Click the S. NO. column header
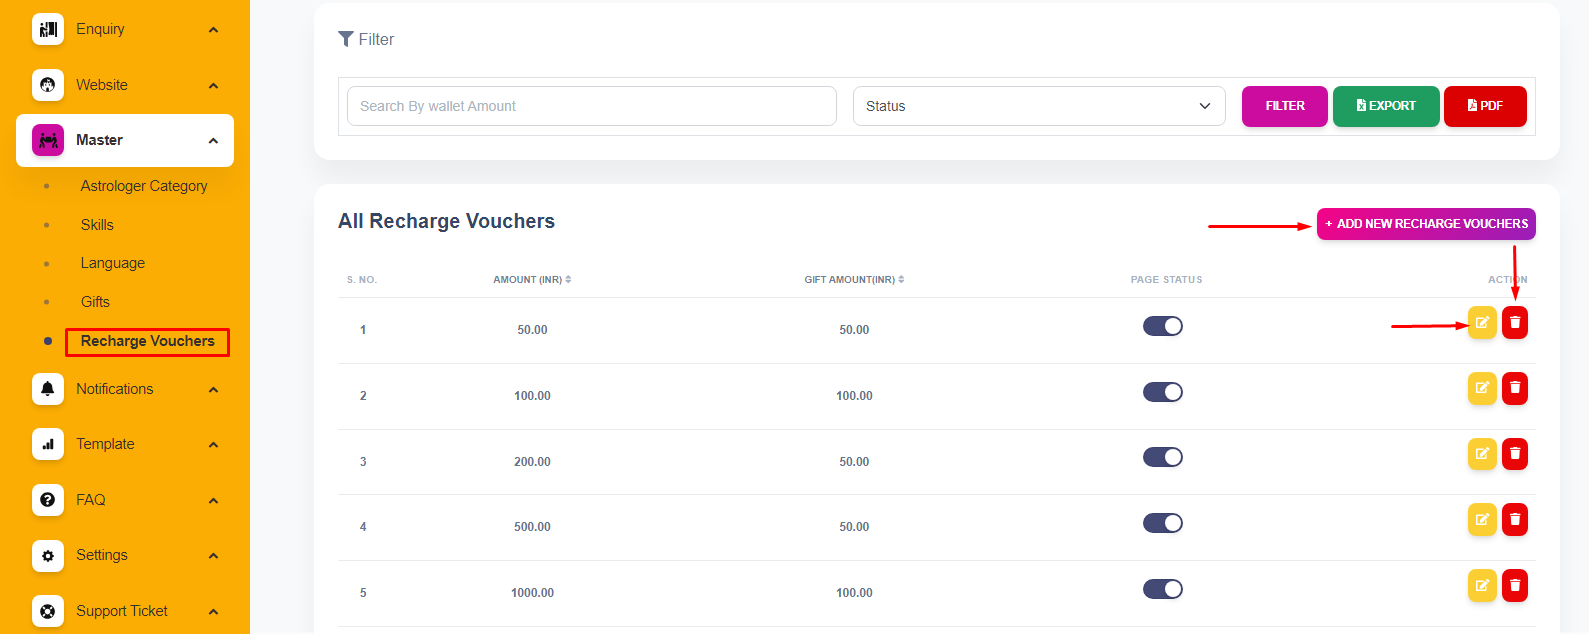 362,280
